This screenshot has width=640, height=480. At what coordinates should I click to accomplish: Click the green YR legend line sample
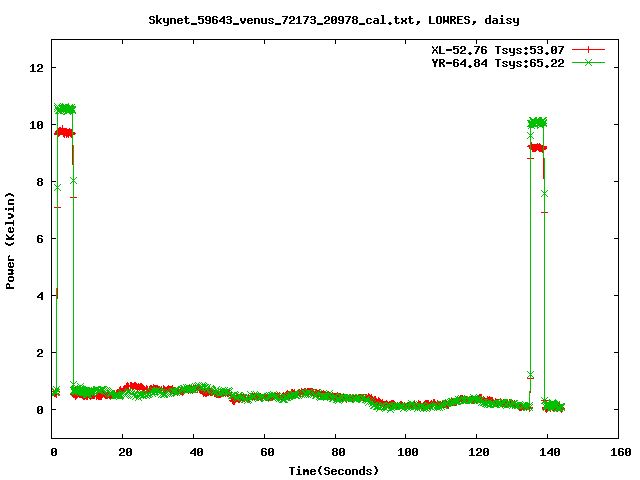click(x=588, y=62)
